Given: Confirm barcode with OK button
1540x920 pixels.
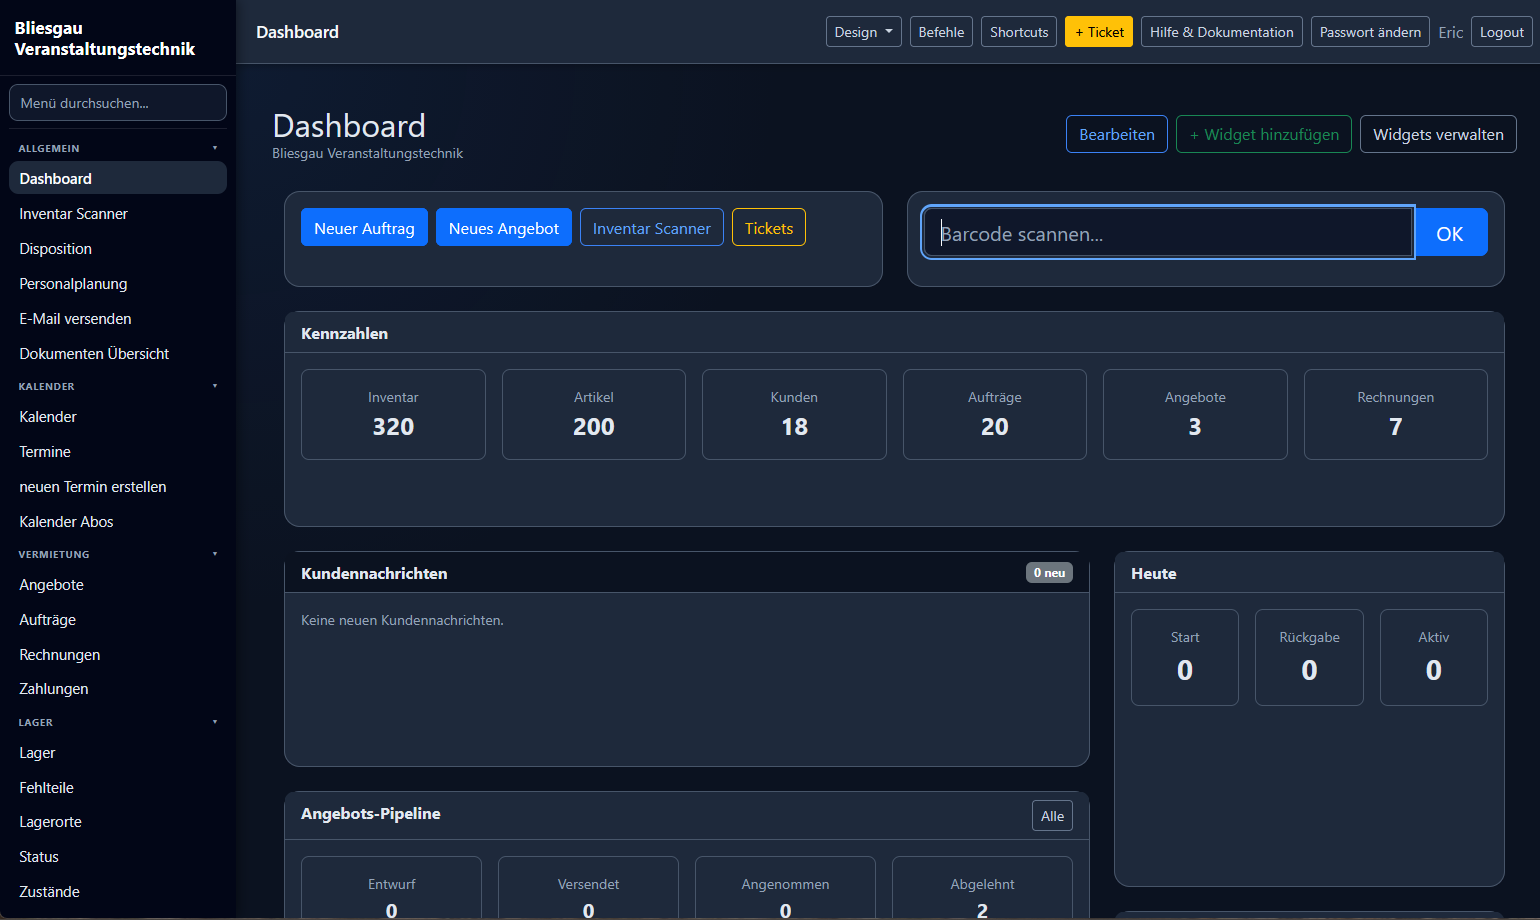Looking at the screenshot, I should pyautogui.click(x=1450, y=233).
